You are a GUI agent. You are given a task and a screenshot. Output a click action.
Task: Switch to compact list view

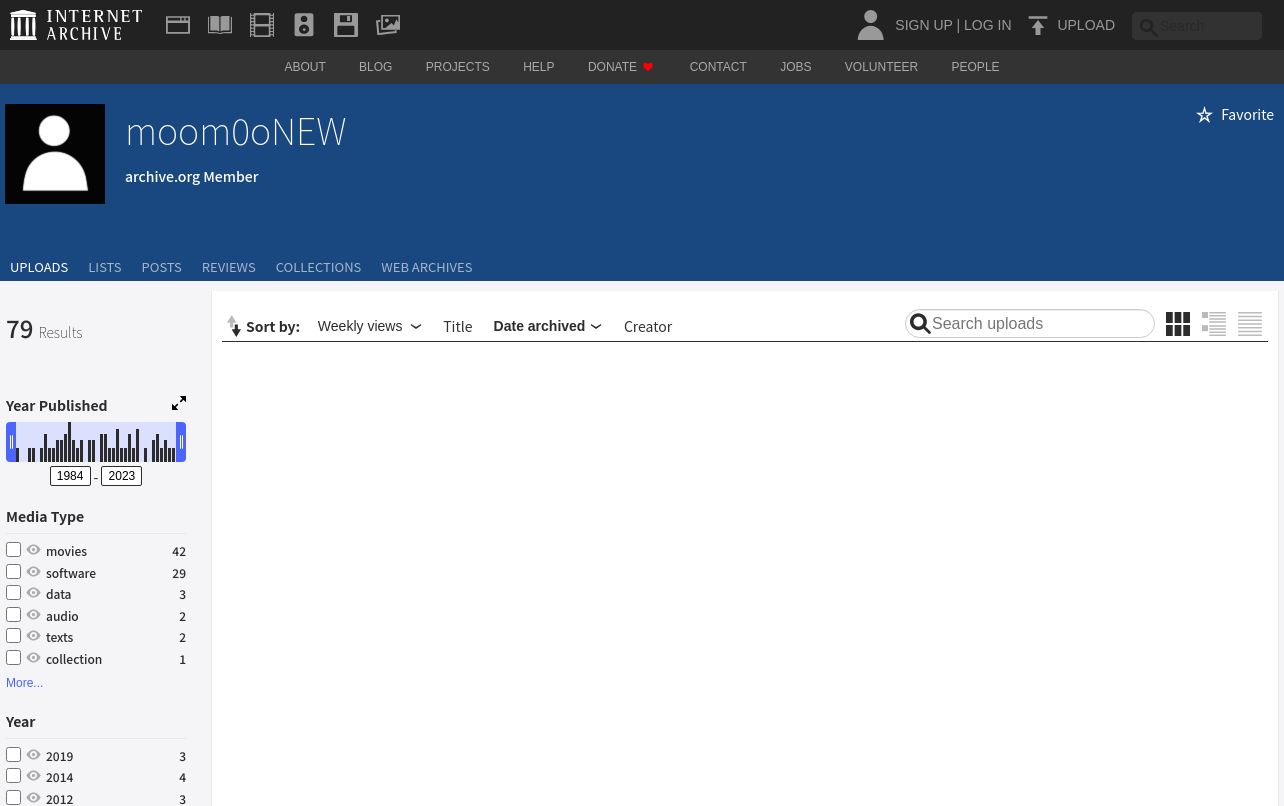(x=1250, y=324)
